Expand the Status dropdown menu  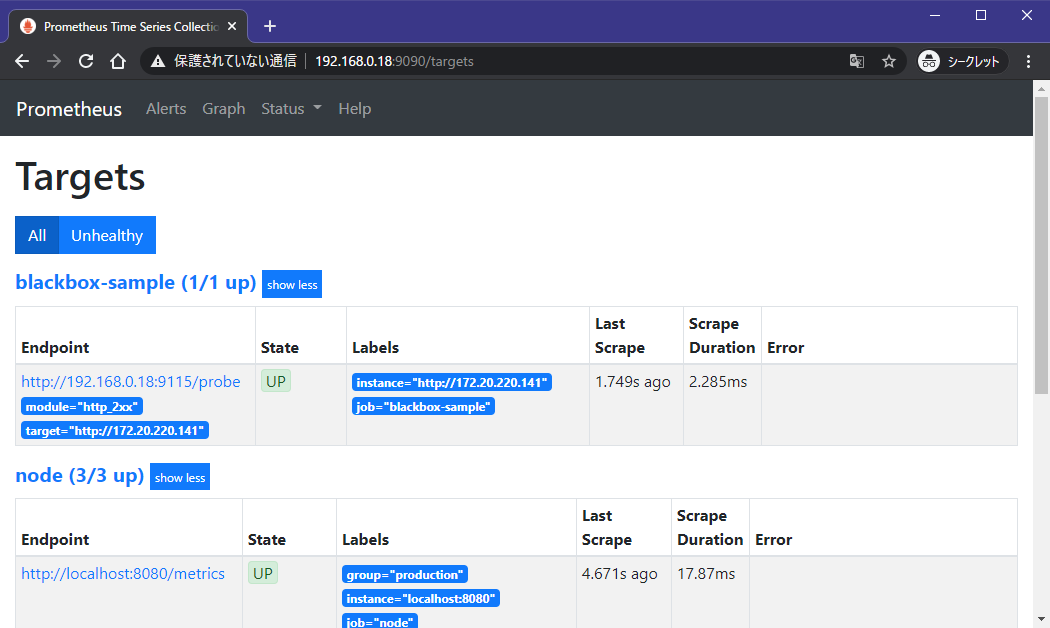(291, 108)
